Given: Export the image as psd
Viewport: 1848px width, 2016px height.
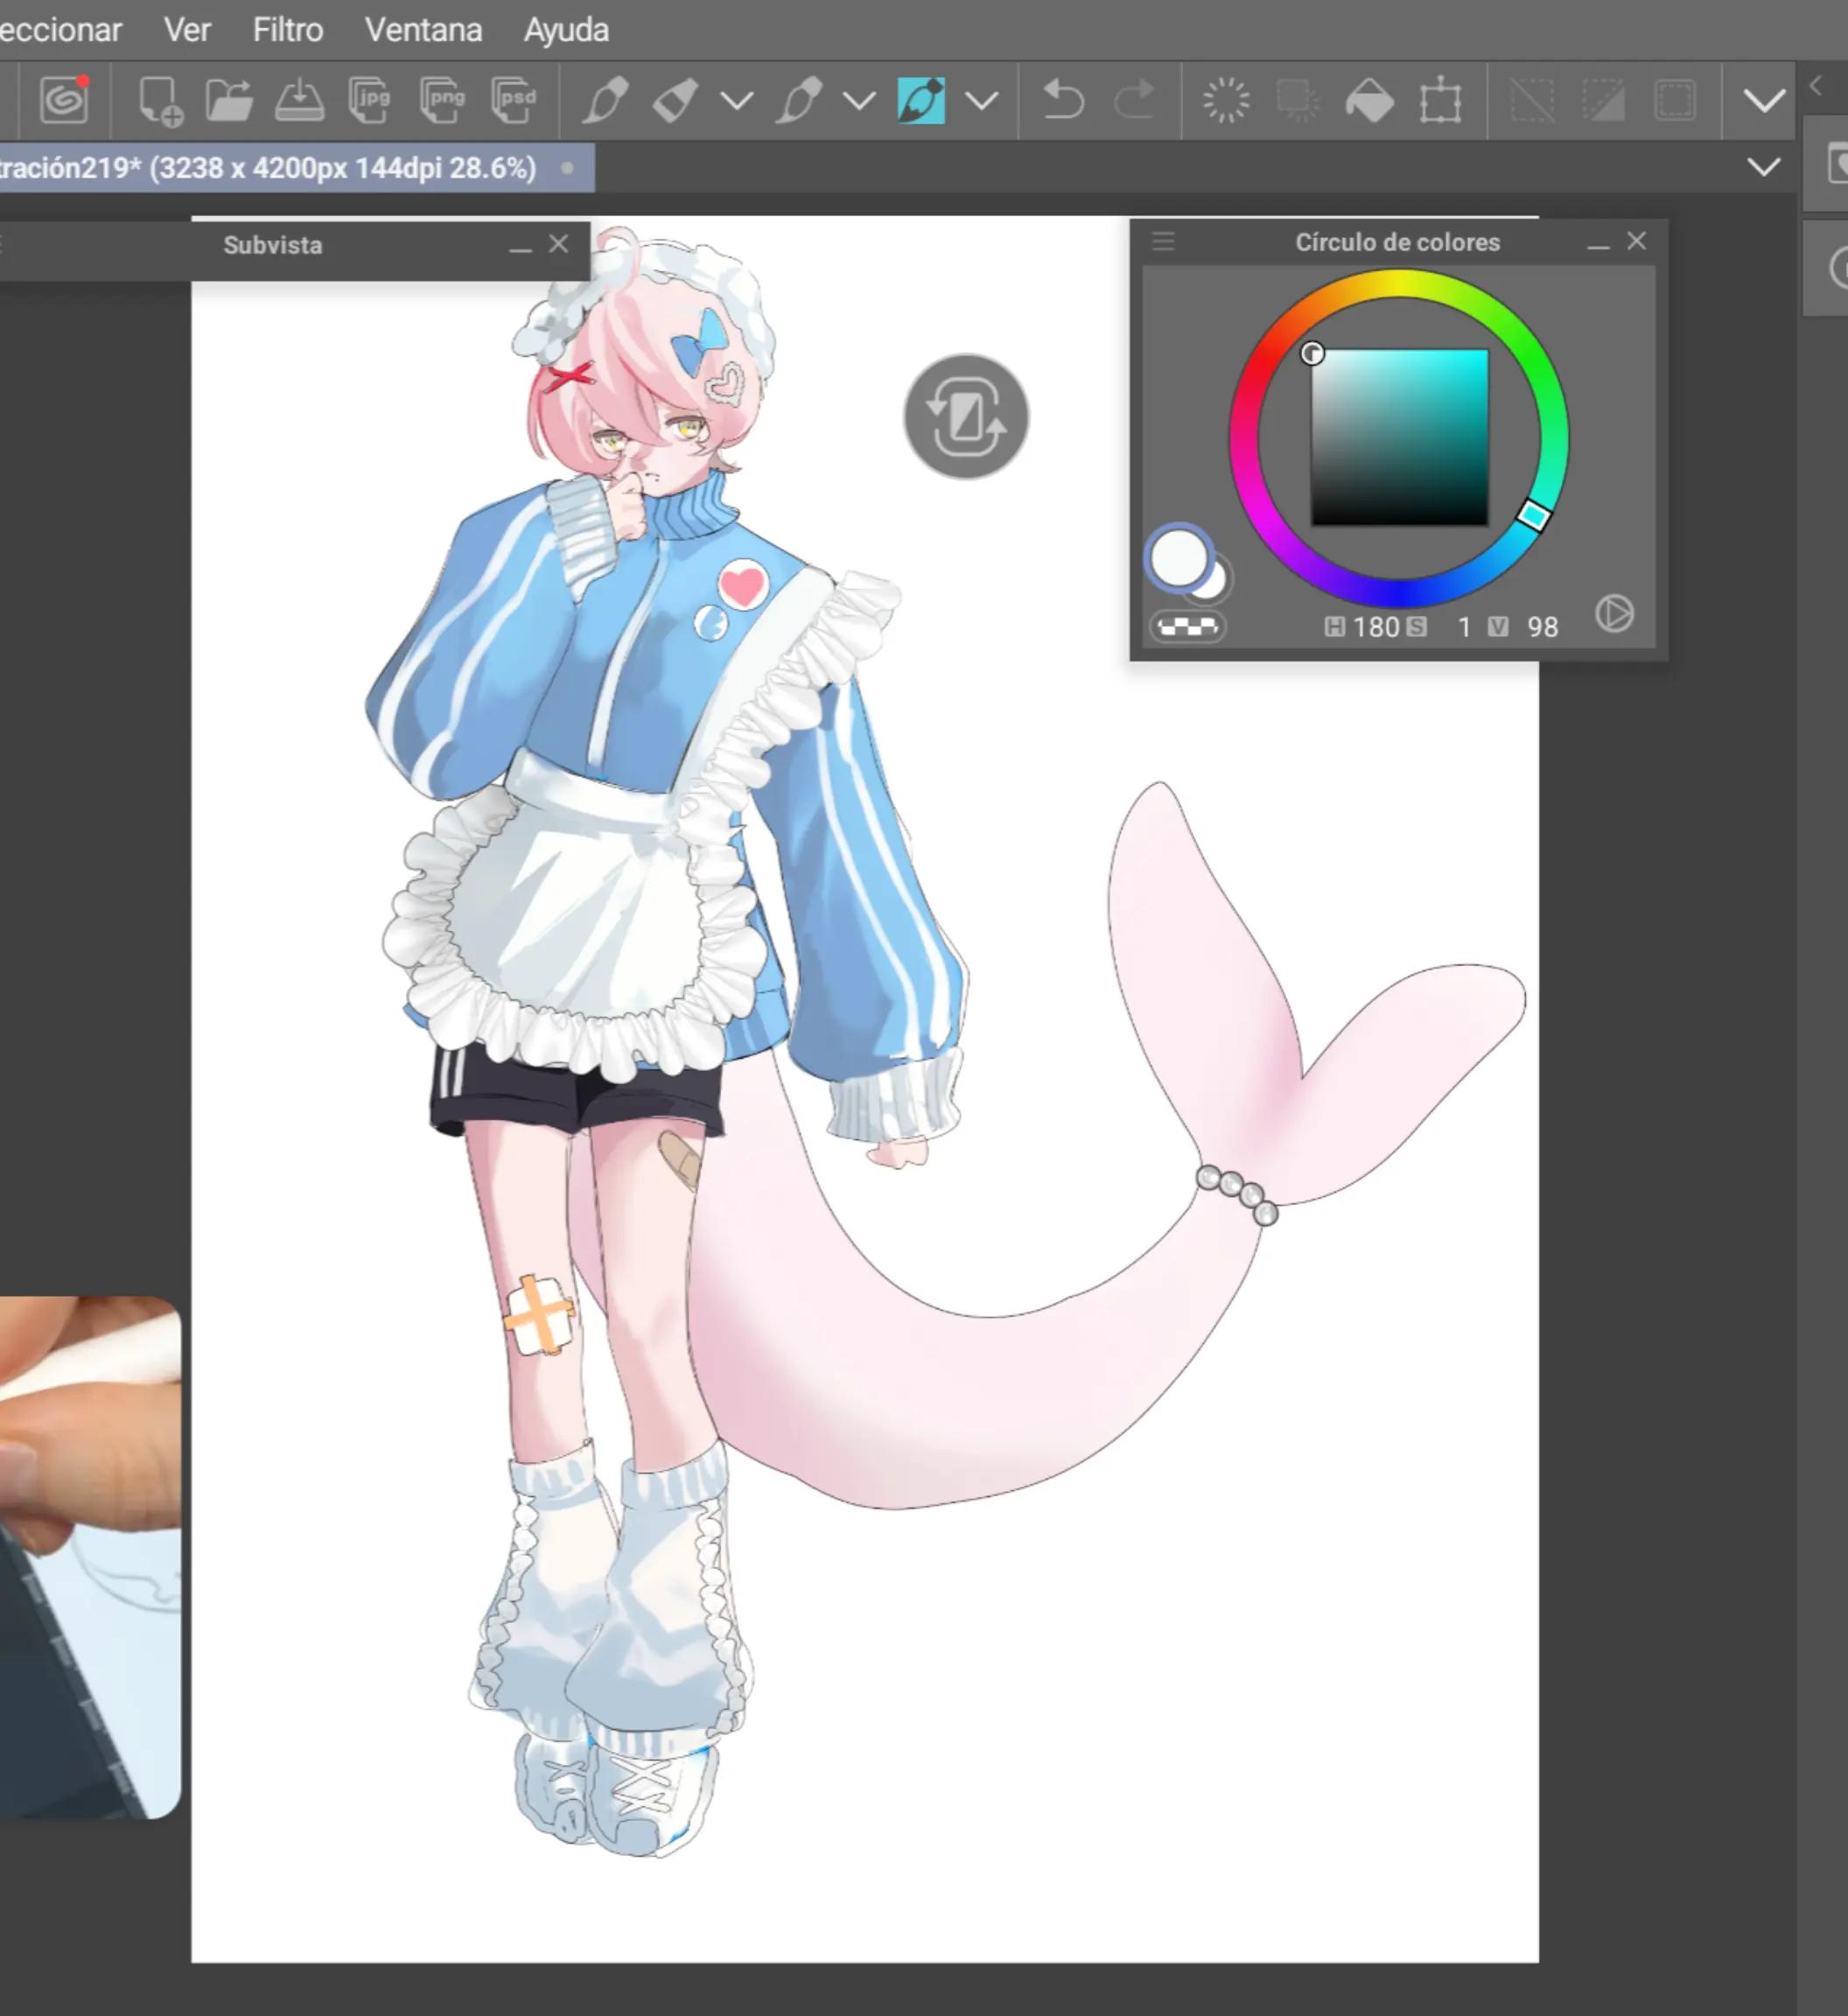Looking at the screenshot, I should click(x=513, y=100).
